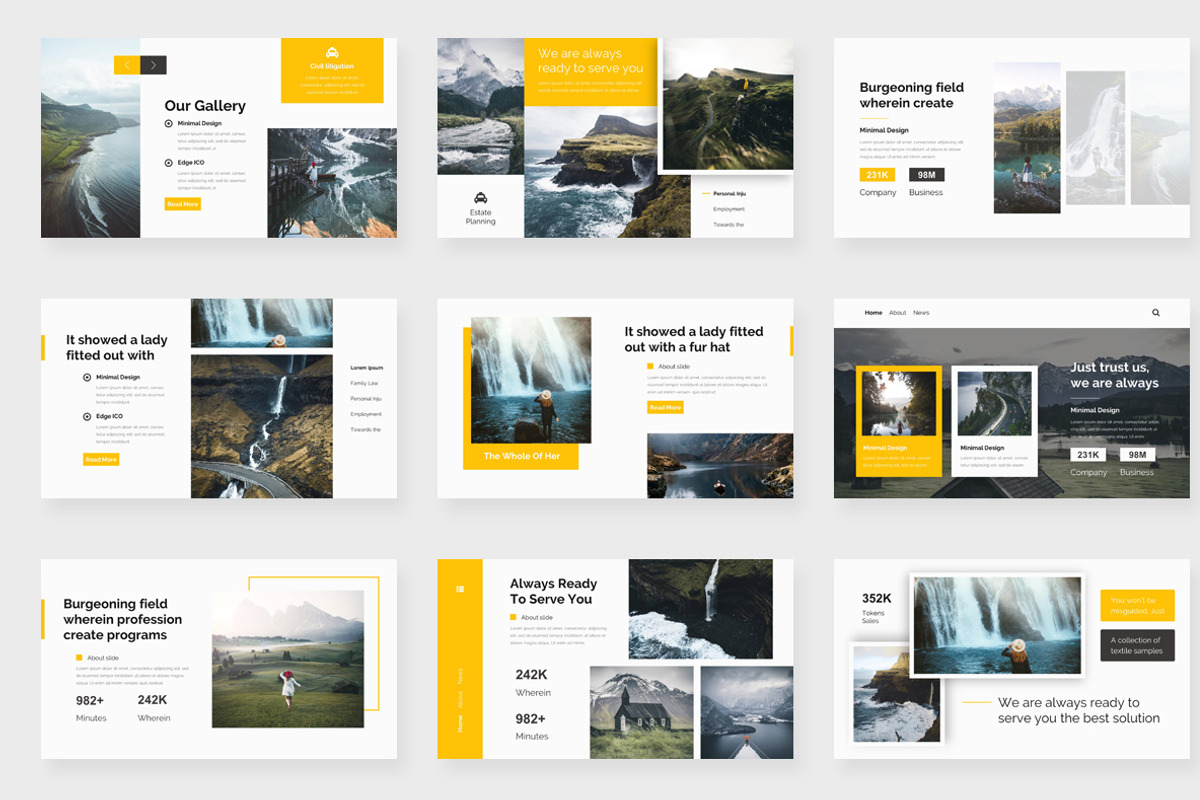Click the yellow 'You won't be misguided' swatch

click(x=1138, y=605)
